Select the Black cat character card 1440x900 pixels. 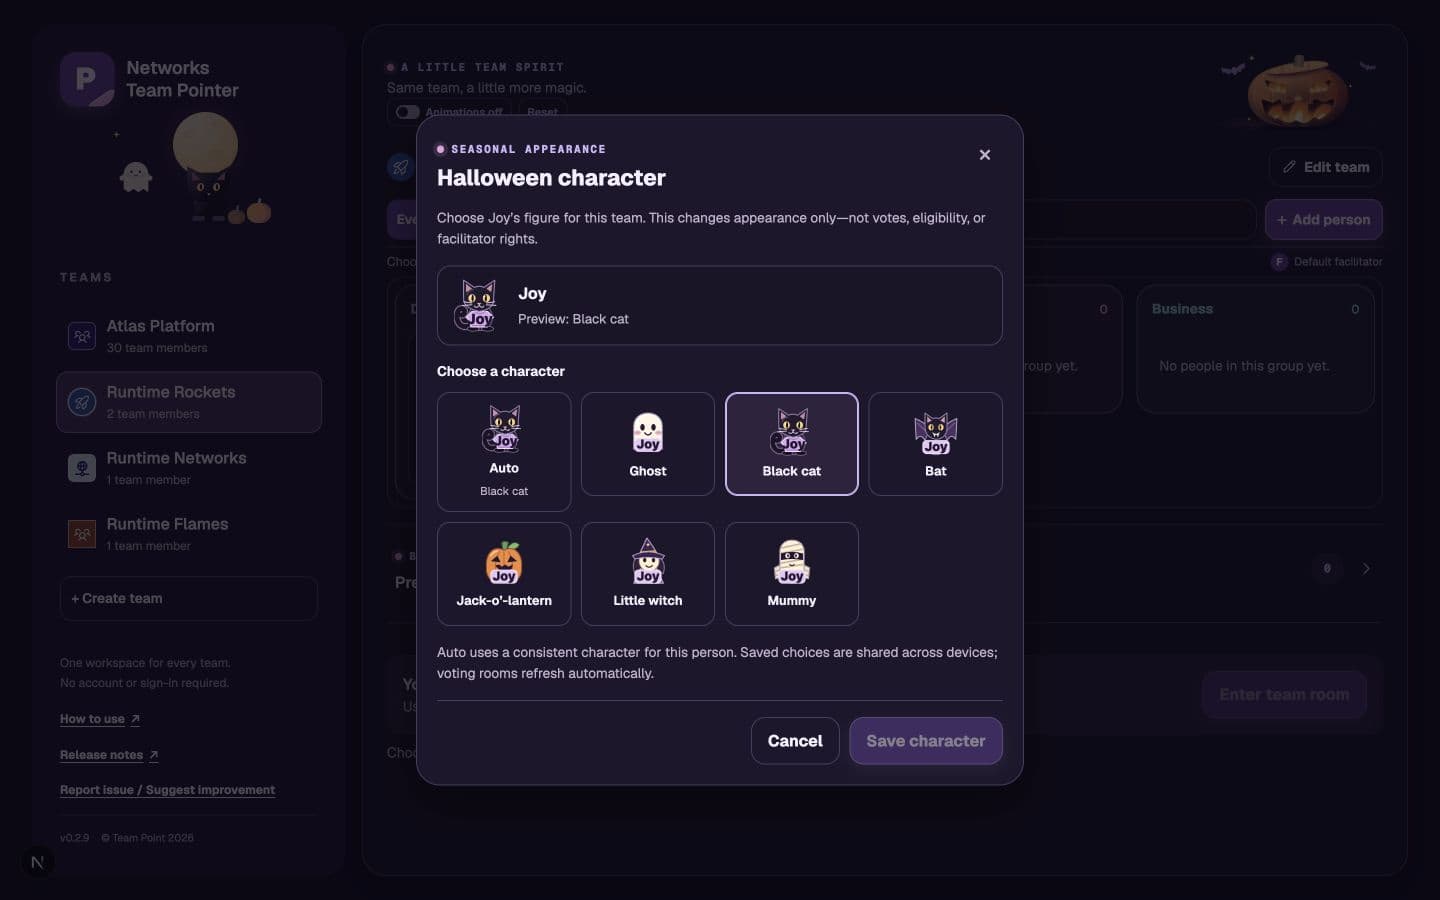792,443
